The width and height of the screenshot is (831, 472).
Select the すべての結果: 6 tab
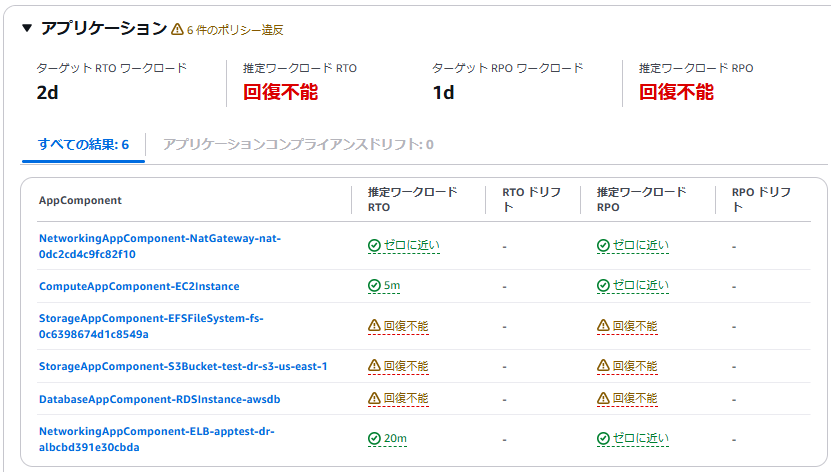83,144
